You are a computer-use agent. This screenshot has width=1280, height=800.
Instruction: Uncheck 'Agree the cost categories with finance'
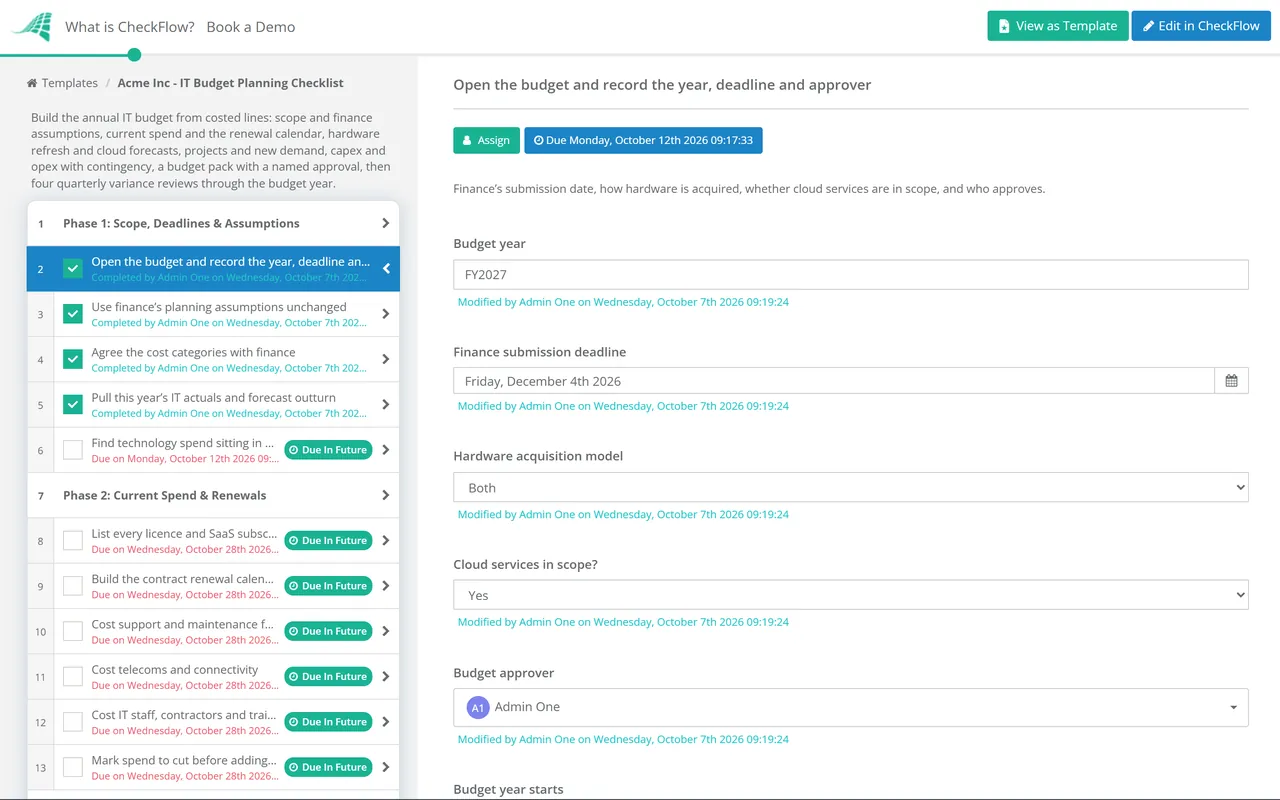pos(73,359)
